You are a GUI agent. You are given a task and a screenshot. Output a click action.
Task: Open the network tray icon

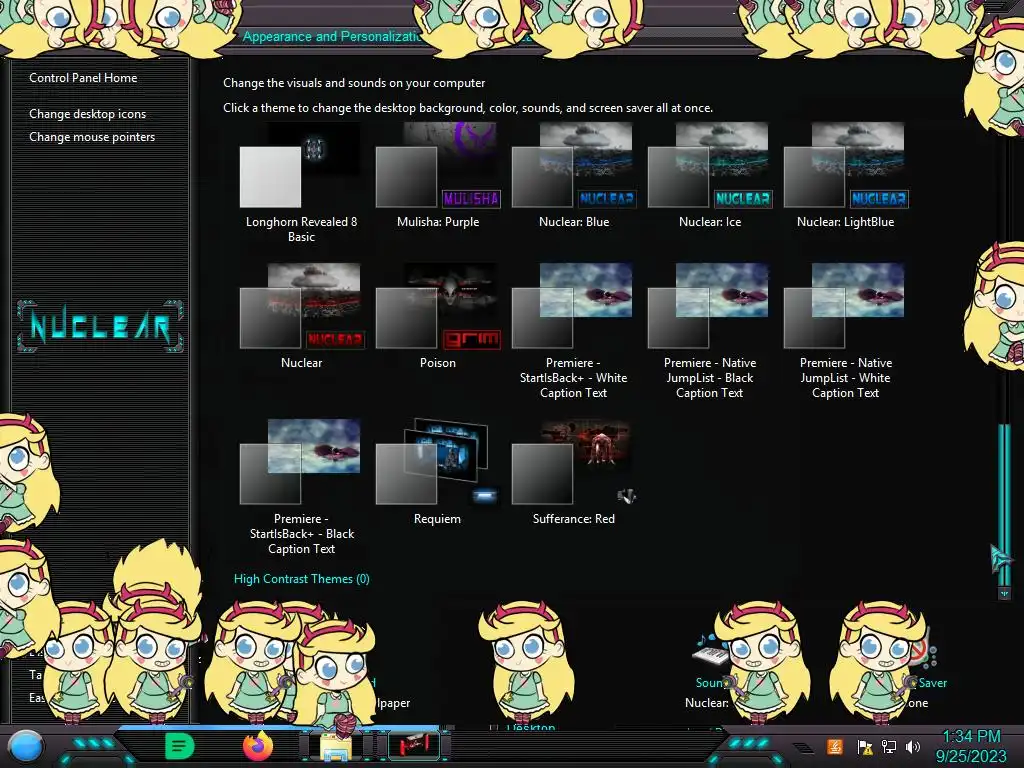(x=889, y=746)
